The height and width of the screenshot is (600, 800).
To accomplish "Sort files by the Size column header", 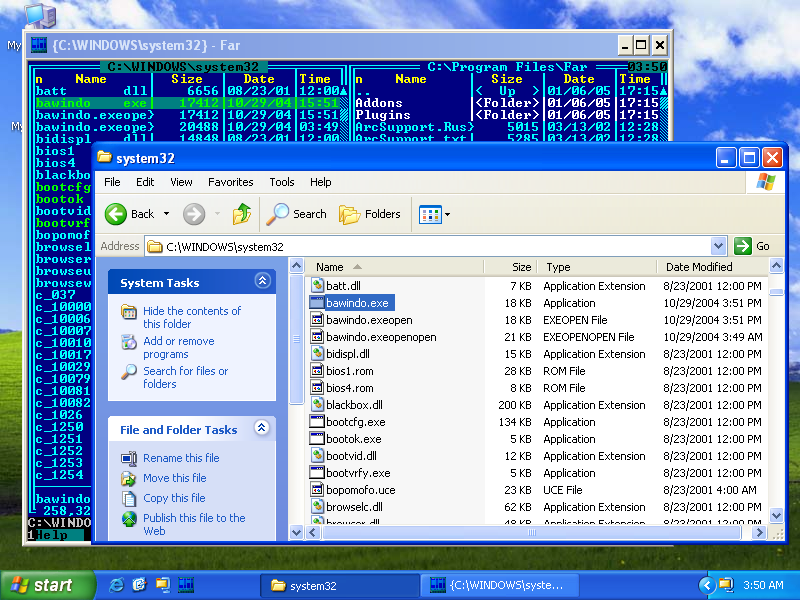I will coord(510,267).
